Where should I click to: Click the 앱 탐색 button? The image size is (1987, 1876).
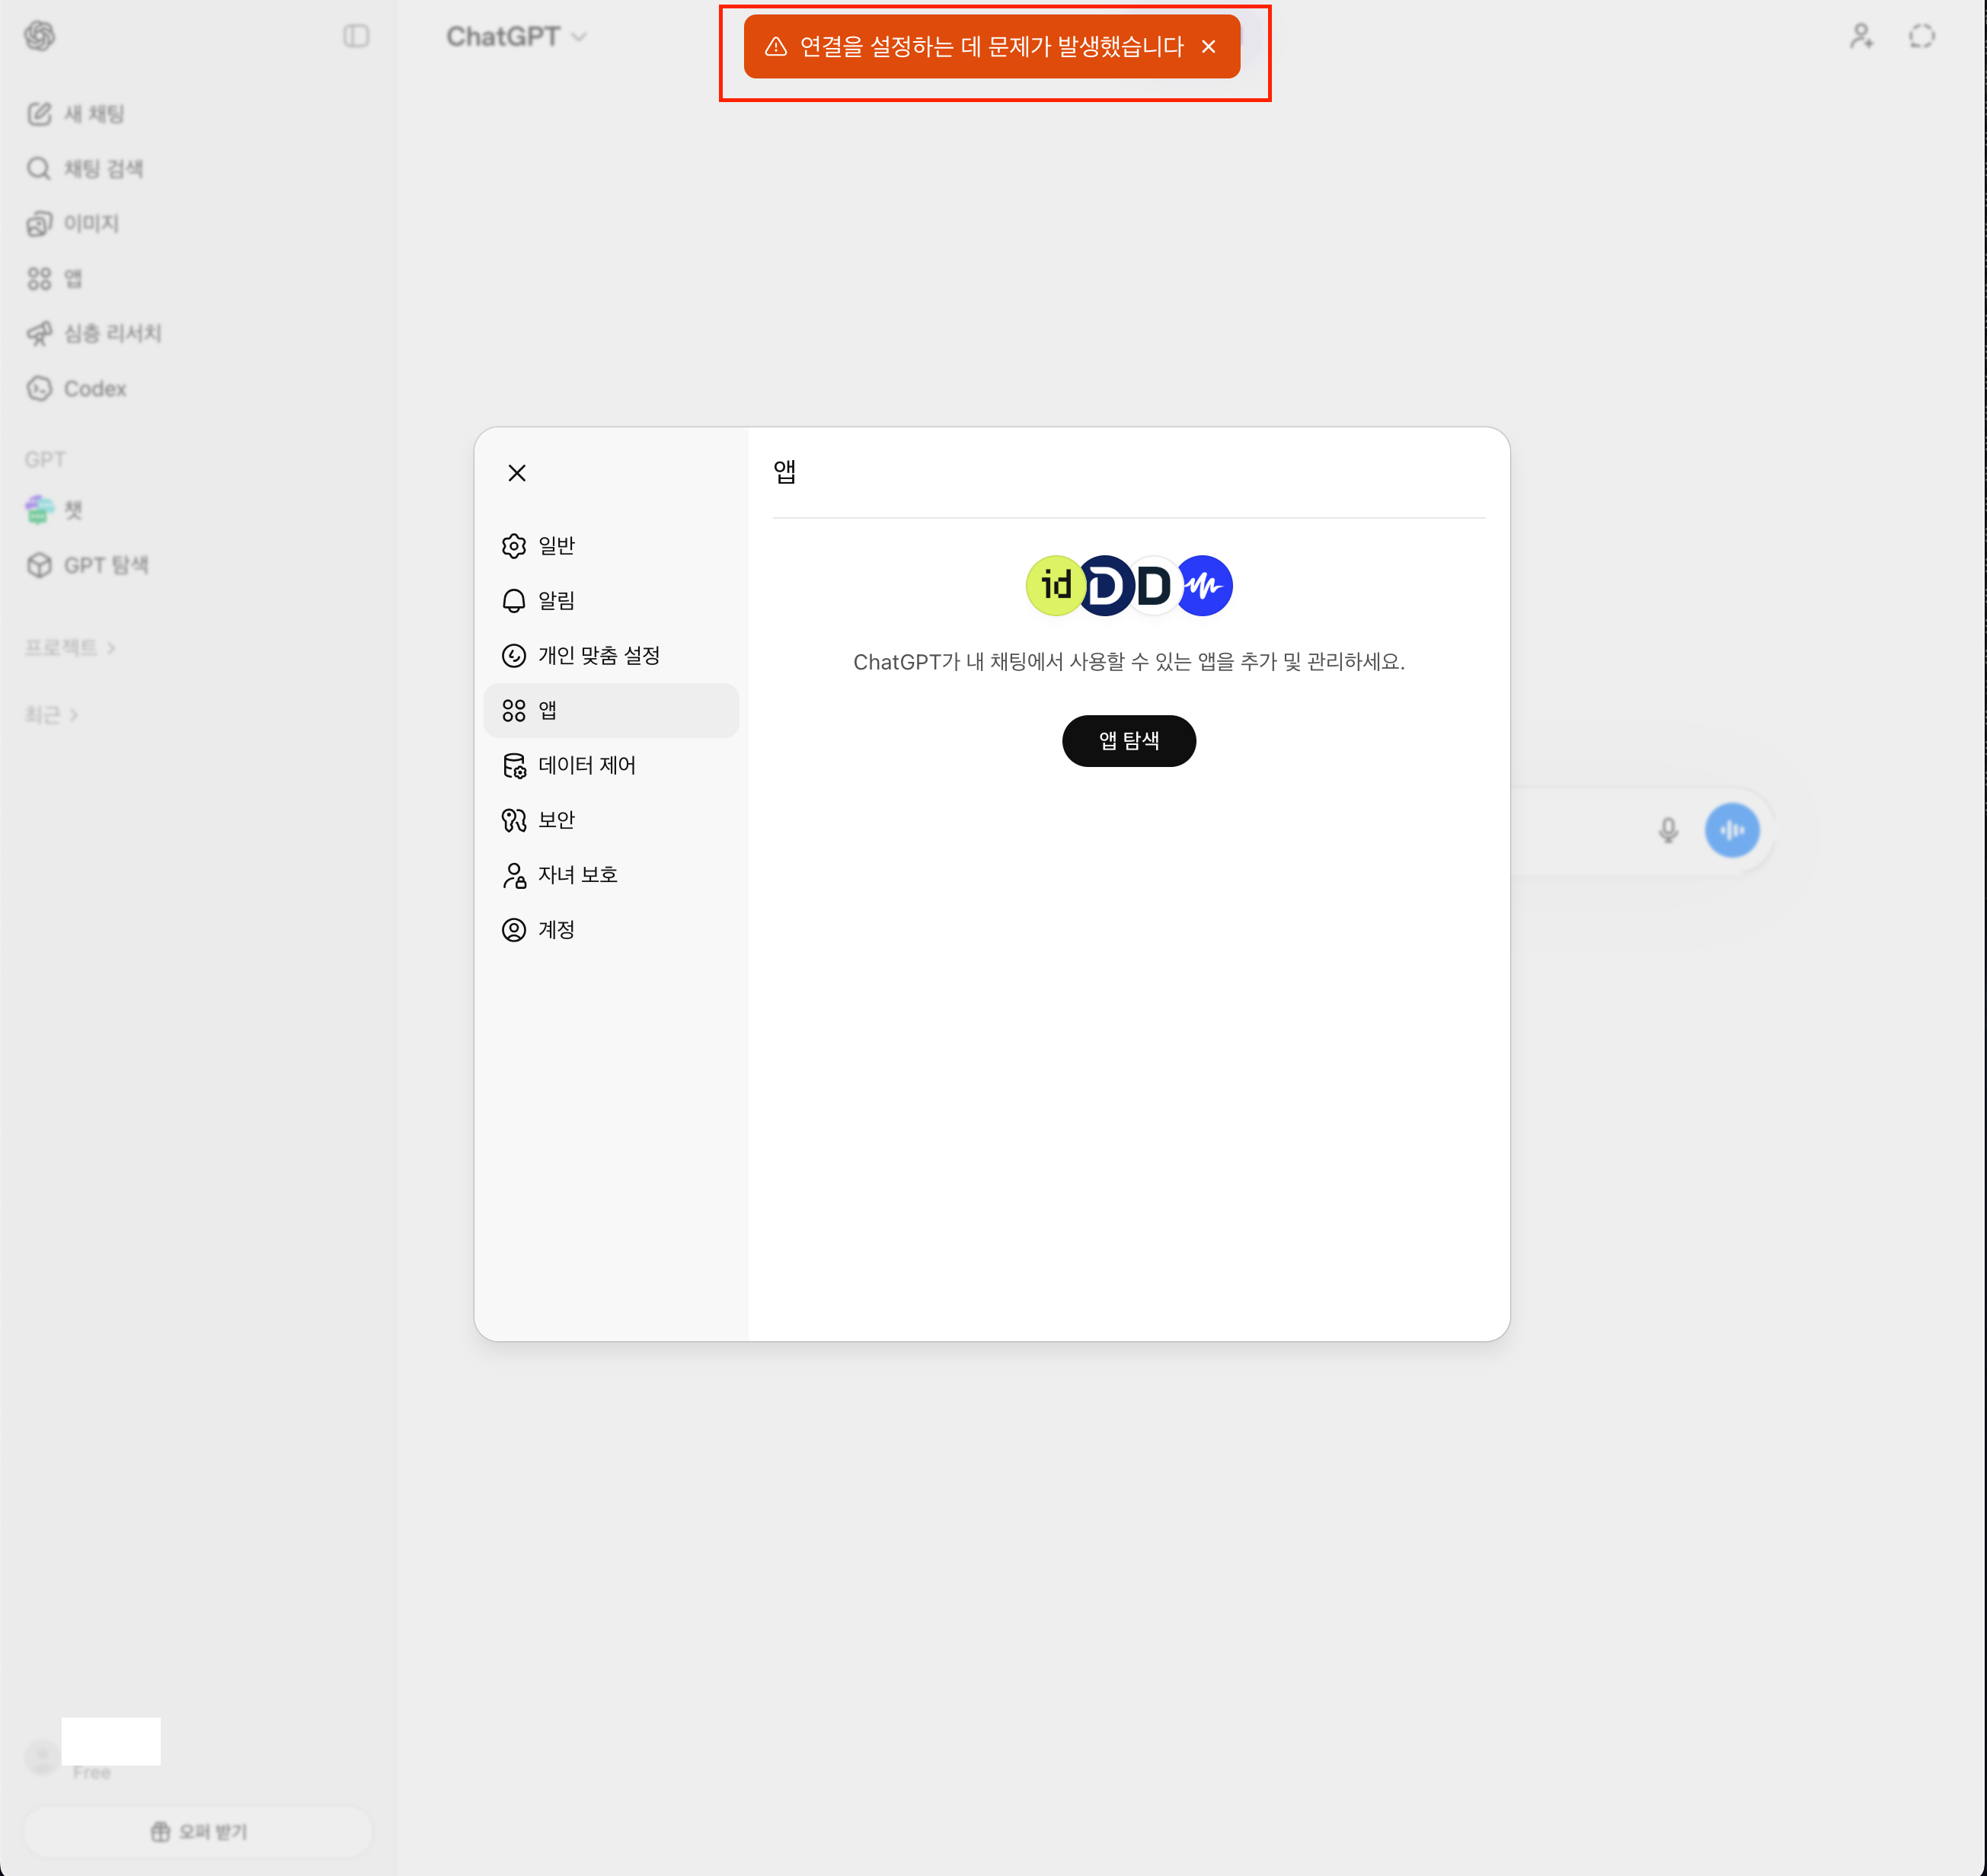click(x=1128, y=741)
